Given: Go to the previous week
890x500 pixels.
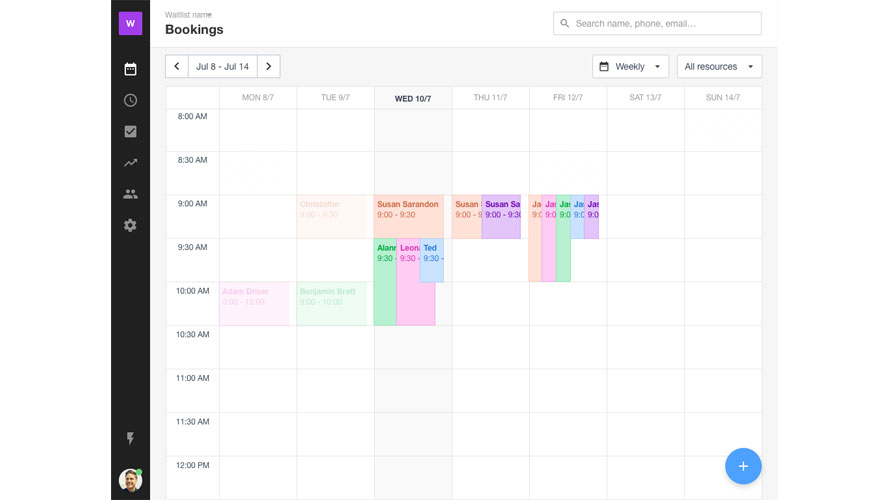Looking at the screenshot, I should (177, 67).
